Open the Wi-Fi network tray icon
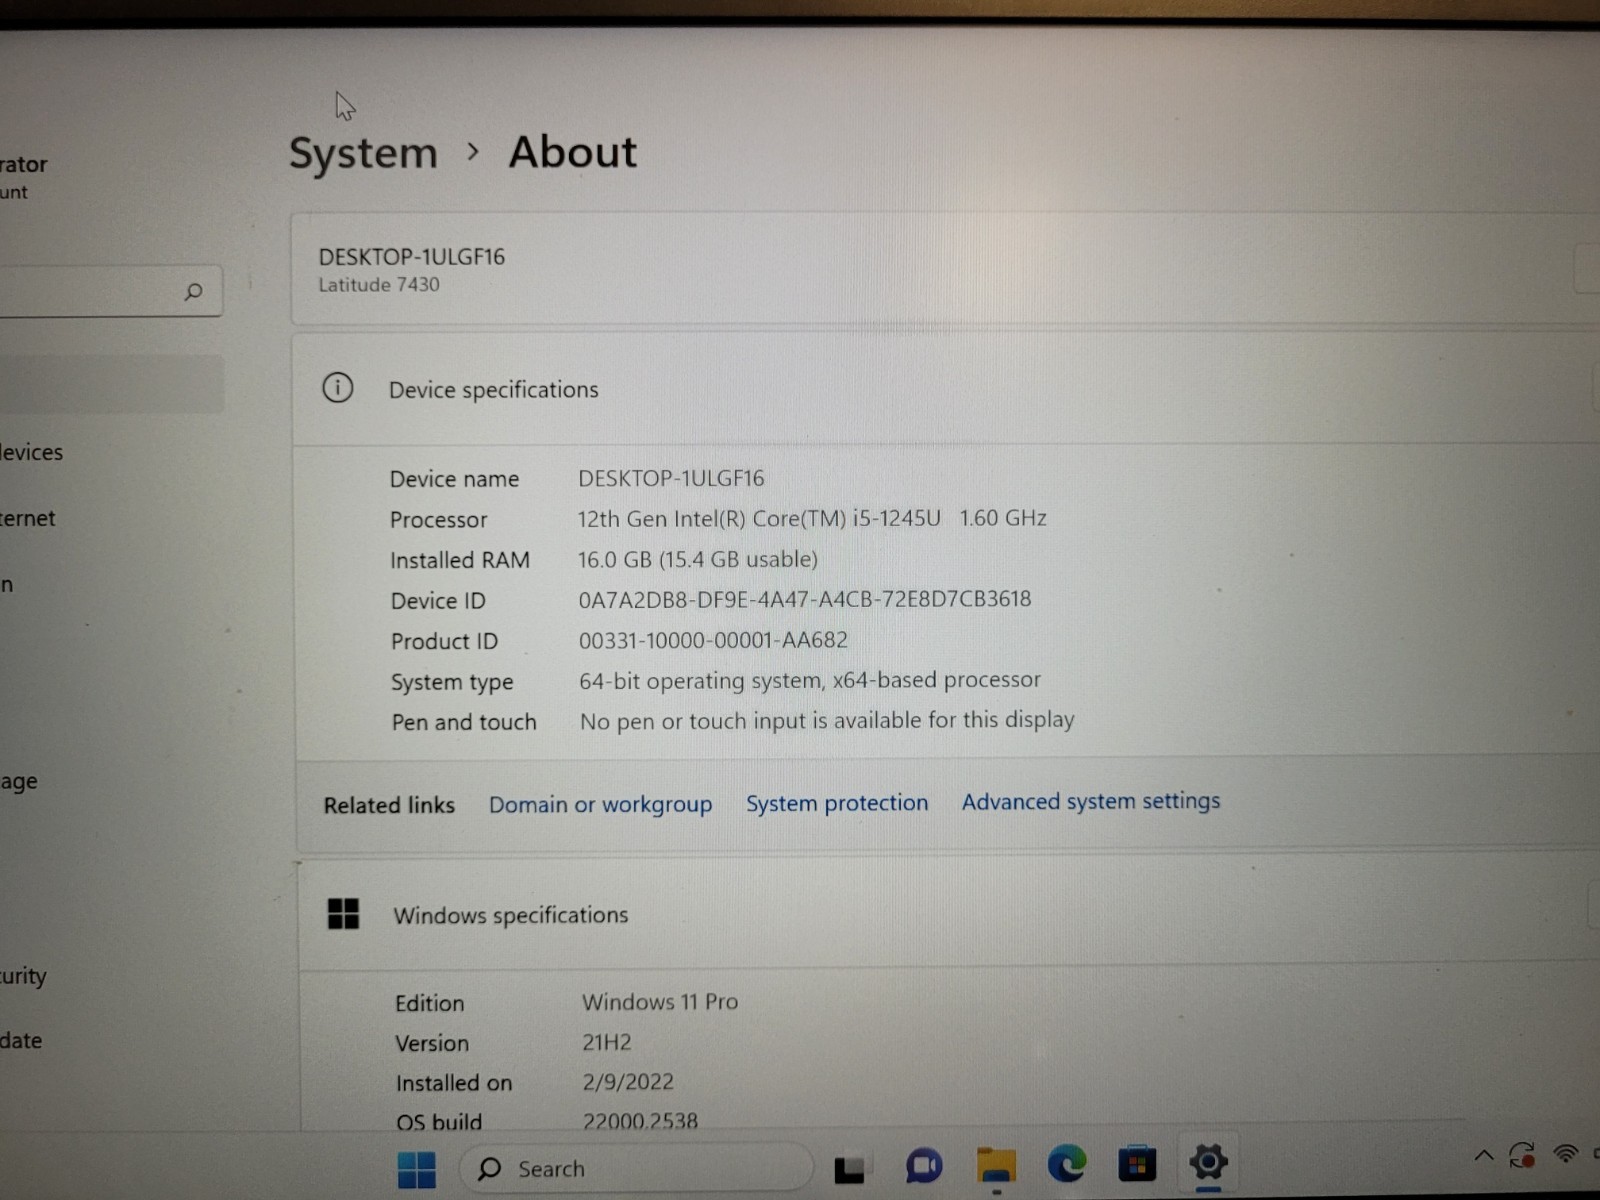The height and width of the screenshot is (1200, 1600). (1566, 1154)
